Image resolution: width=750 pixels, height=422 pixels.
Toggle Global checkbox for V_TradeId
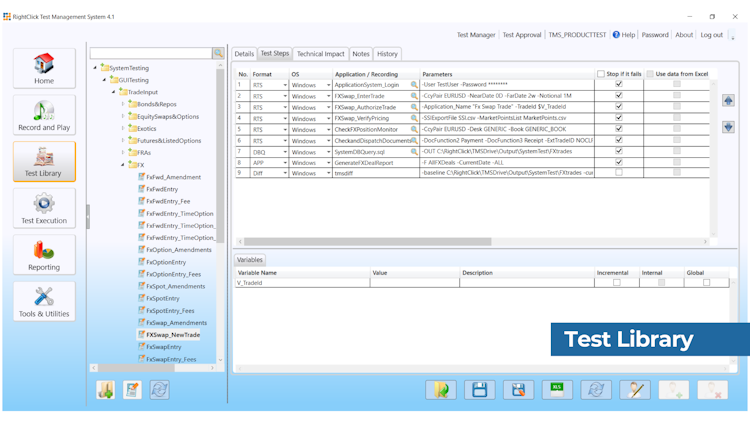point(706,283)
